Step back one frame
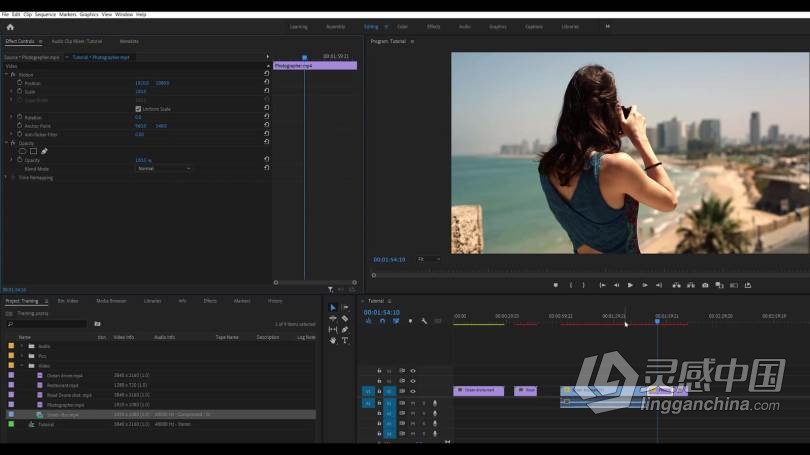The width and height of the screenshot is (810, 455). tap(616, 285)
